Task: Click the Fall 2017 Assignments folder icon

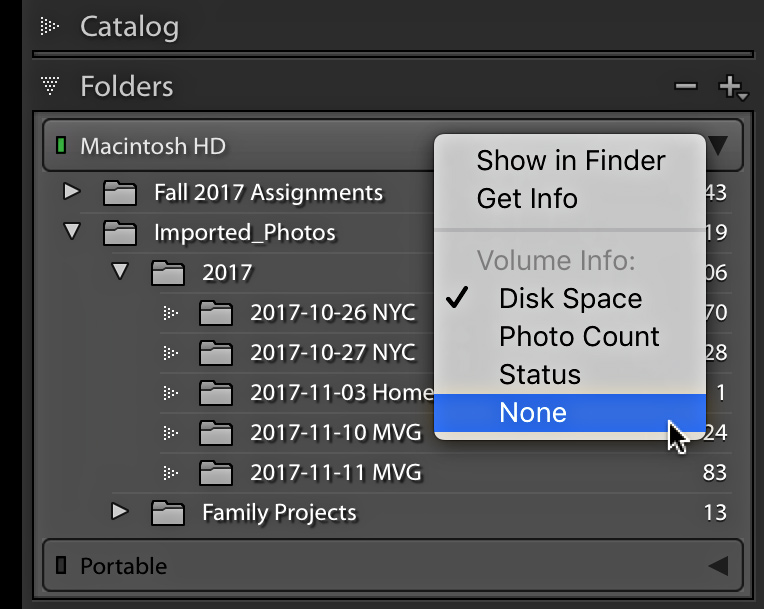Action: pos(119,192)
